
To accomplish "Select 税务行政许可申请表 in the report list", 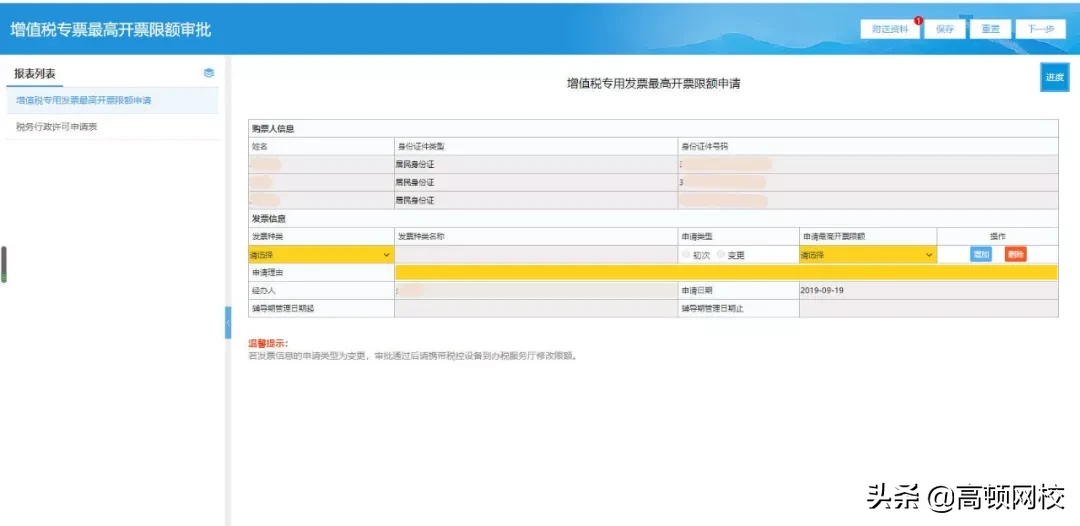I will click(113, 127).
